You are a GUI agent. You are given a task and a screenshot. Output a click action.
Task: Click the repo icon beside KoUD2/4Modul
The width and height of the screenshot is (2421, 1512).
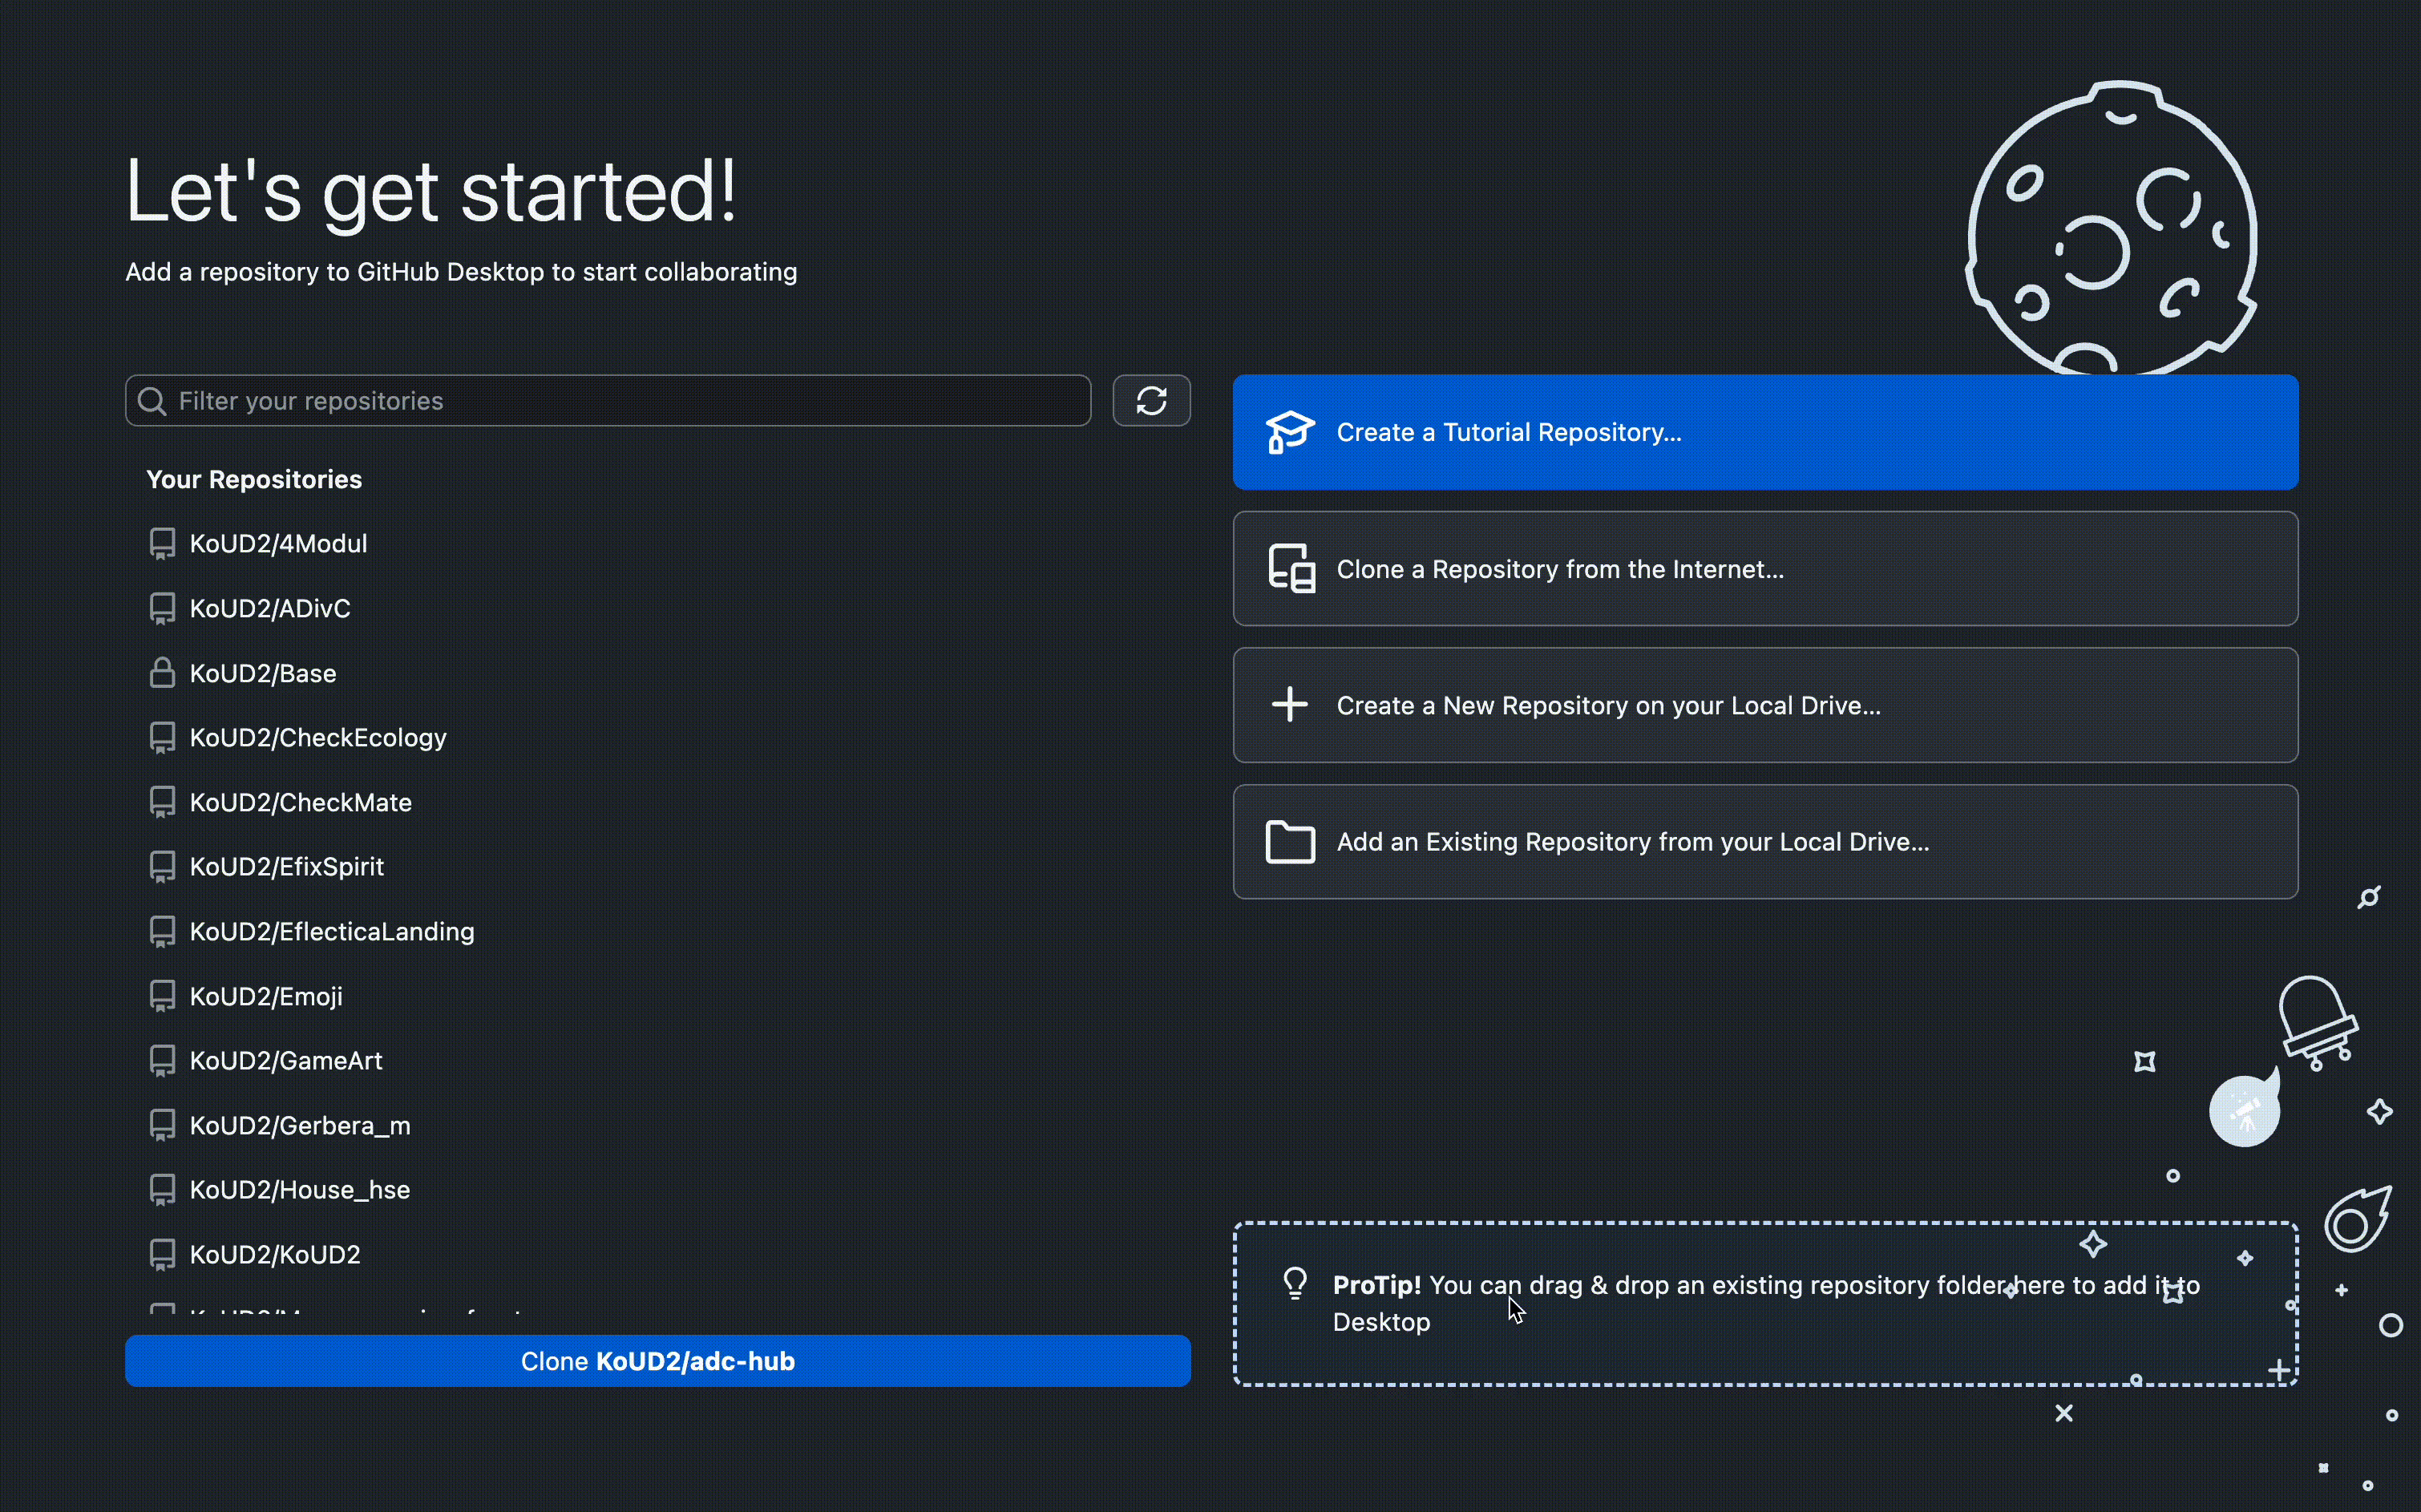pyautogui.click(x=162, y=544)
